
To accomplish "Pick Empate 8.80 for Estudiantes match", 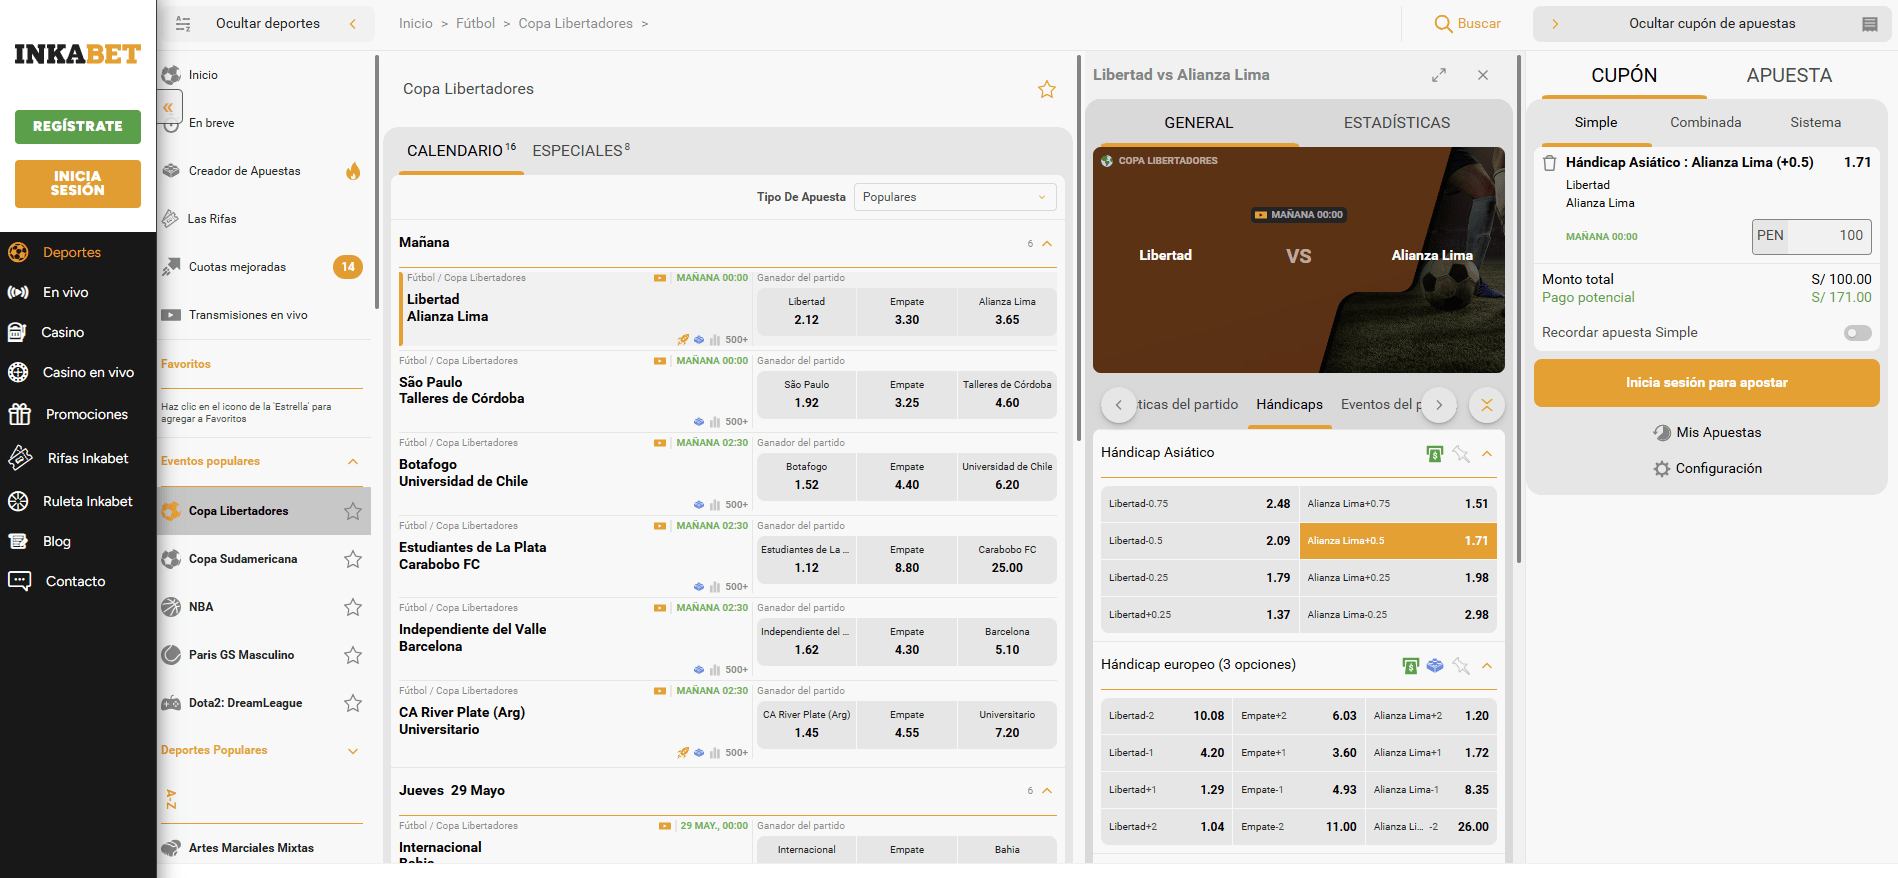I will pos(906,559).
